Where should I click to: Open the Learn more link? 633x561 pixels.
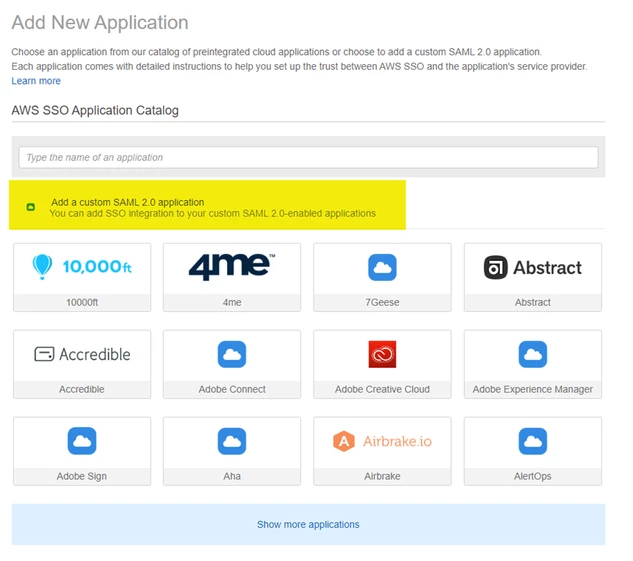click(x=36, y=81)
